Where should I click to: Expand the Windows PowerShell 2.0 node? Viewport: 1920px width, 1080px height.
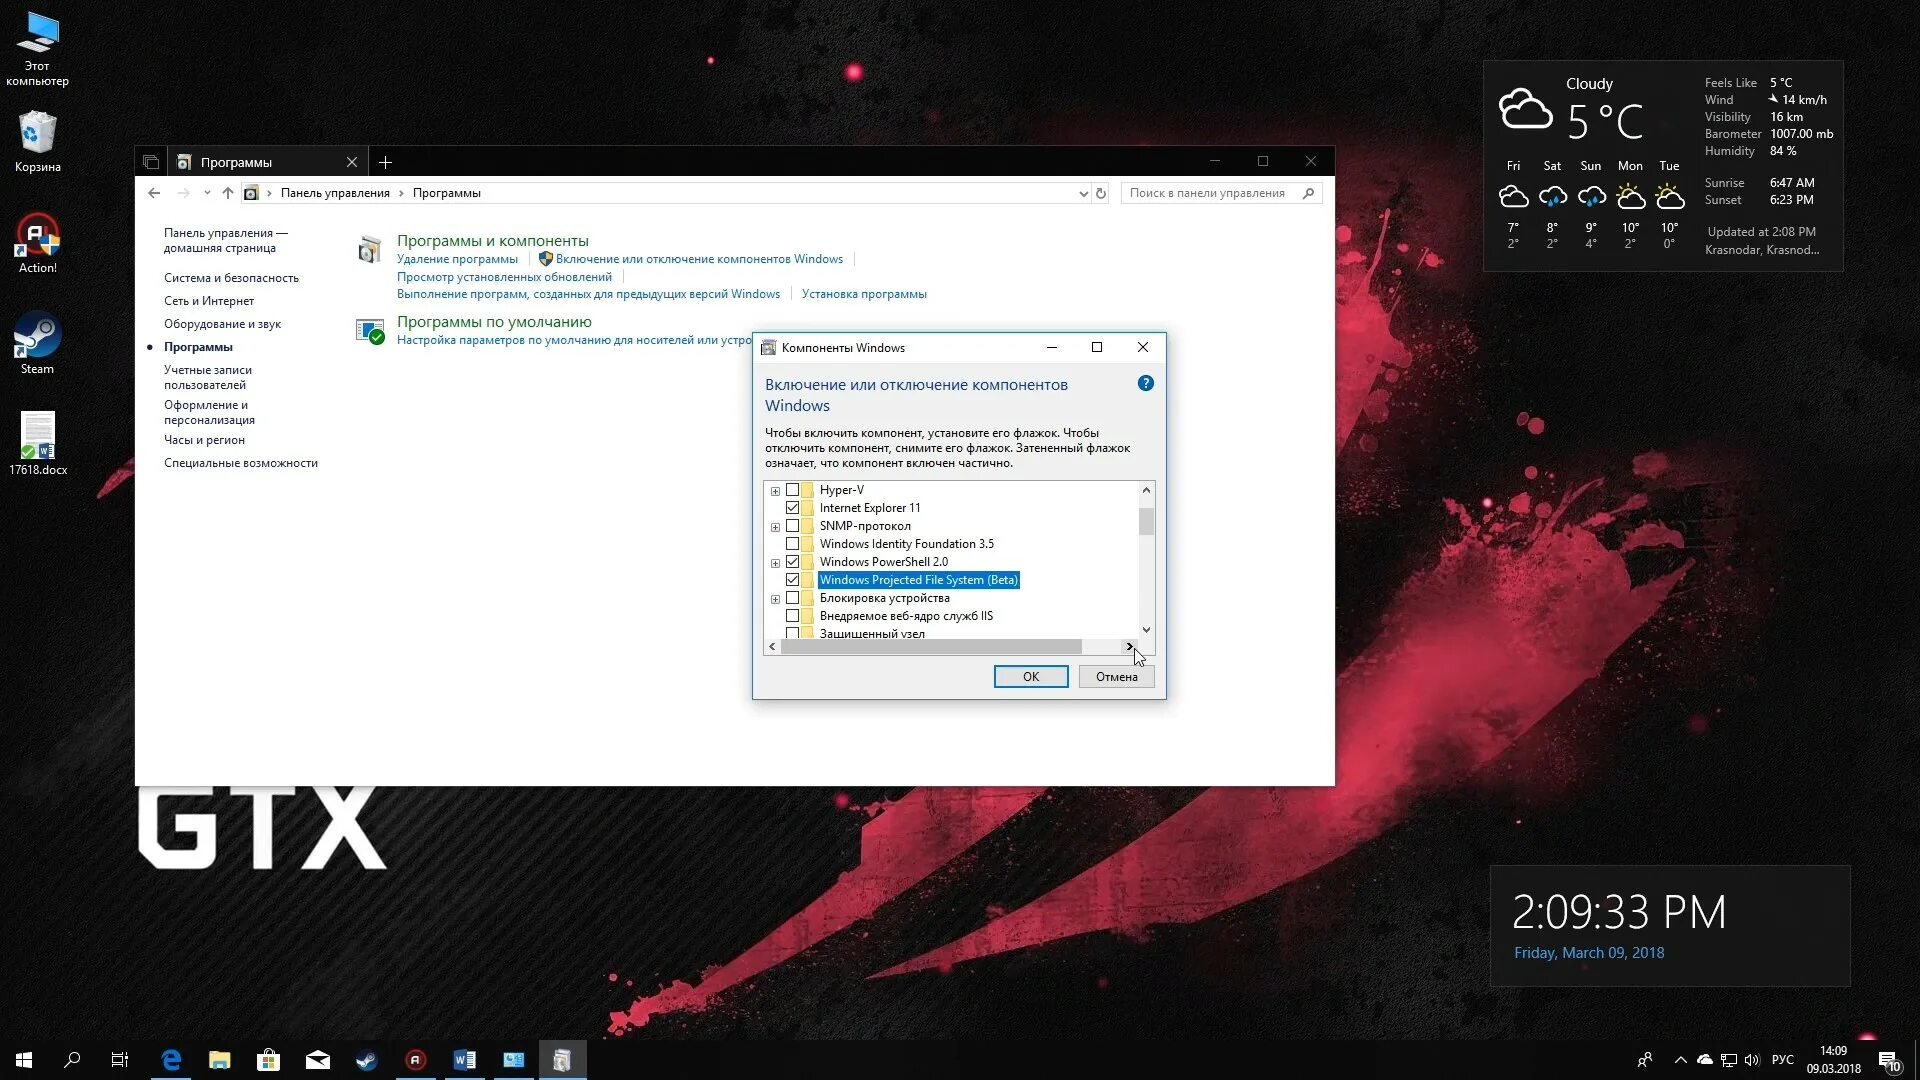(775, 563)
